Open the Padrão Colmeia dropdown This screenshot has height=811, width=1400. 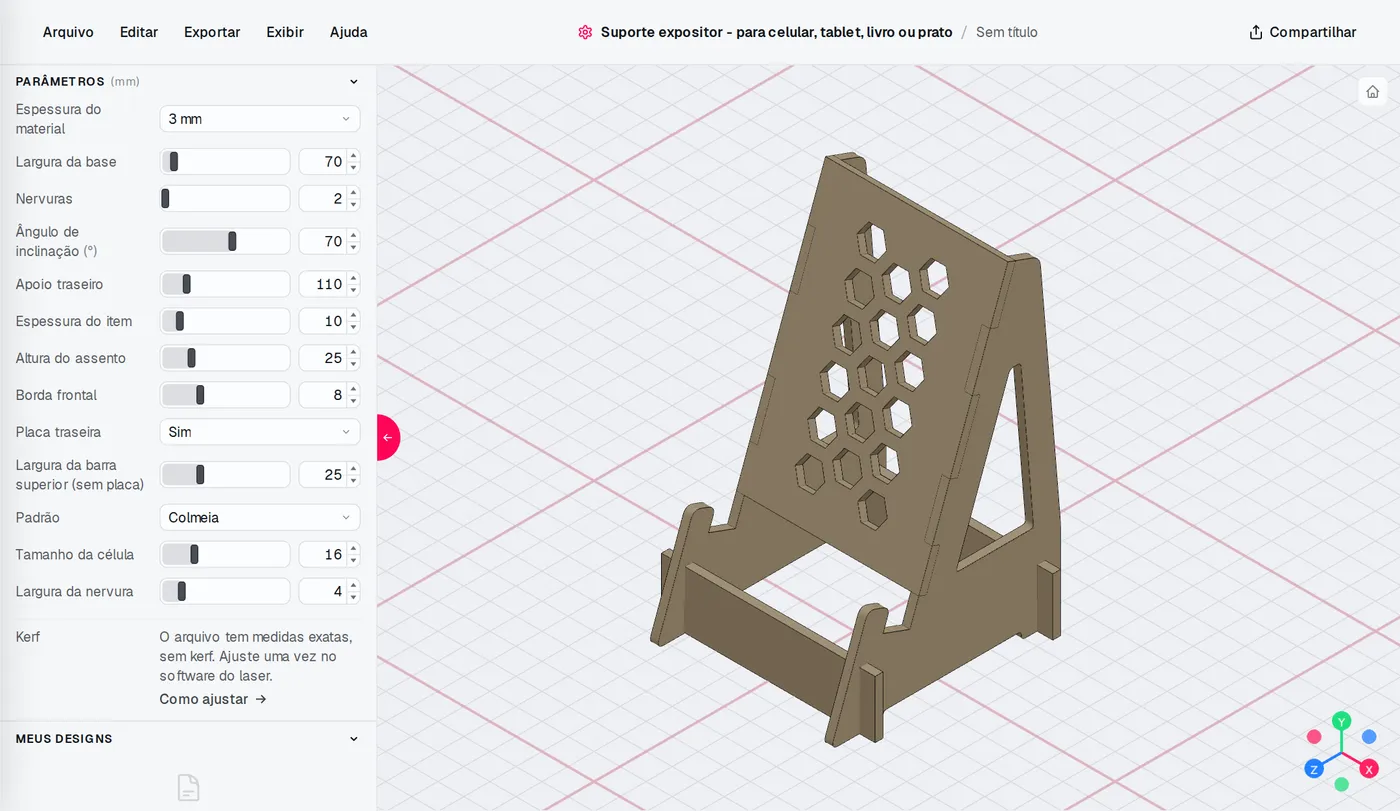pyautogui.click(x=260, y=518)
